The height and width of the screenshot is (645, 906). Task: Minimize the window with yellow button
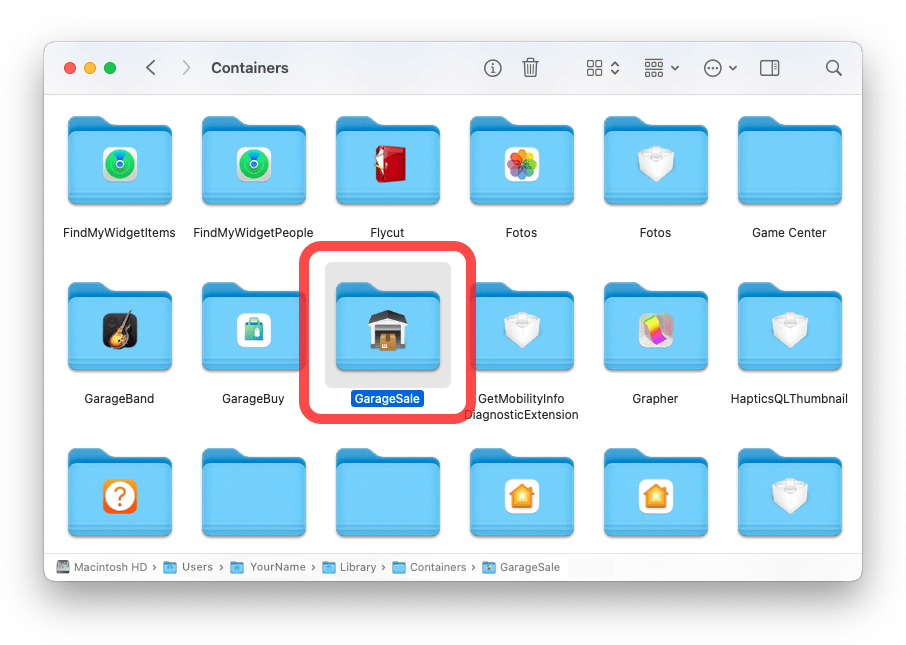[x=90, y=68]
